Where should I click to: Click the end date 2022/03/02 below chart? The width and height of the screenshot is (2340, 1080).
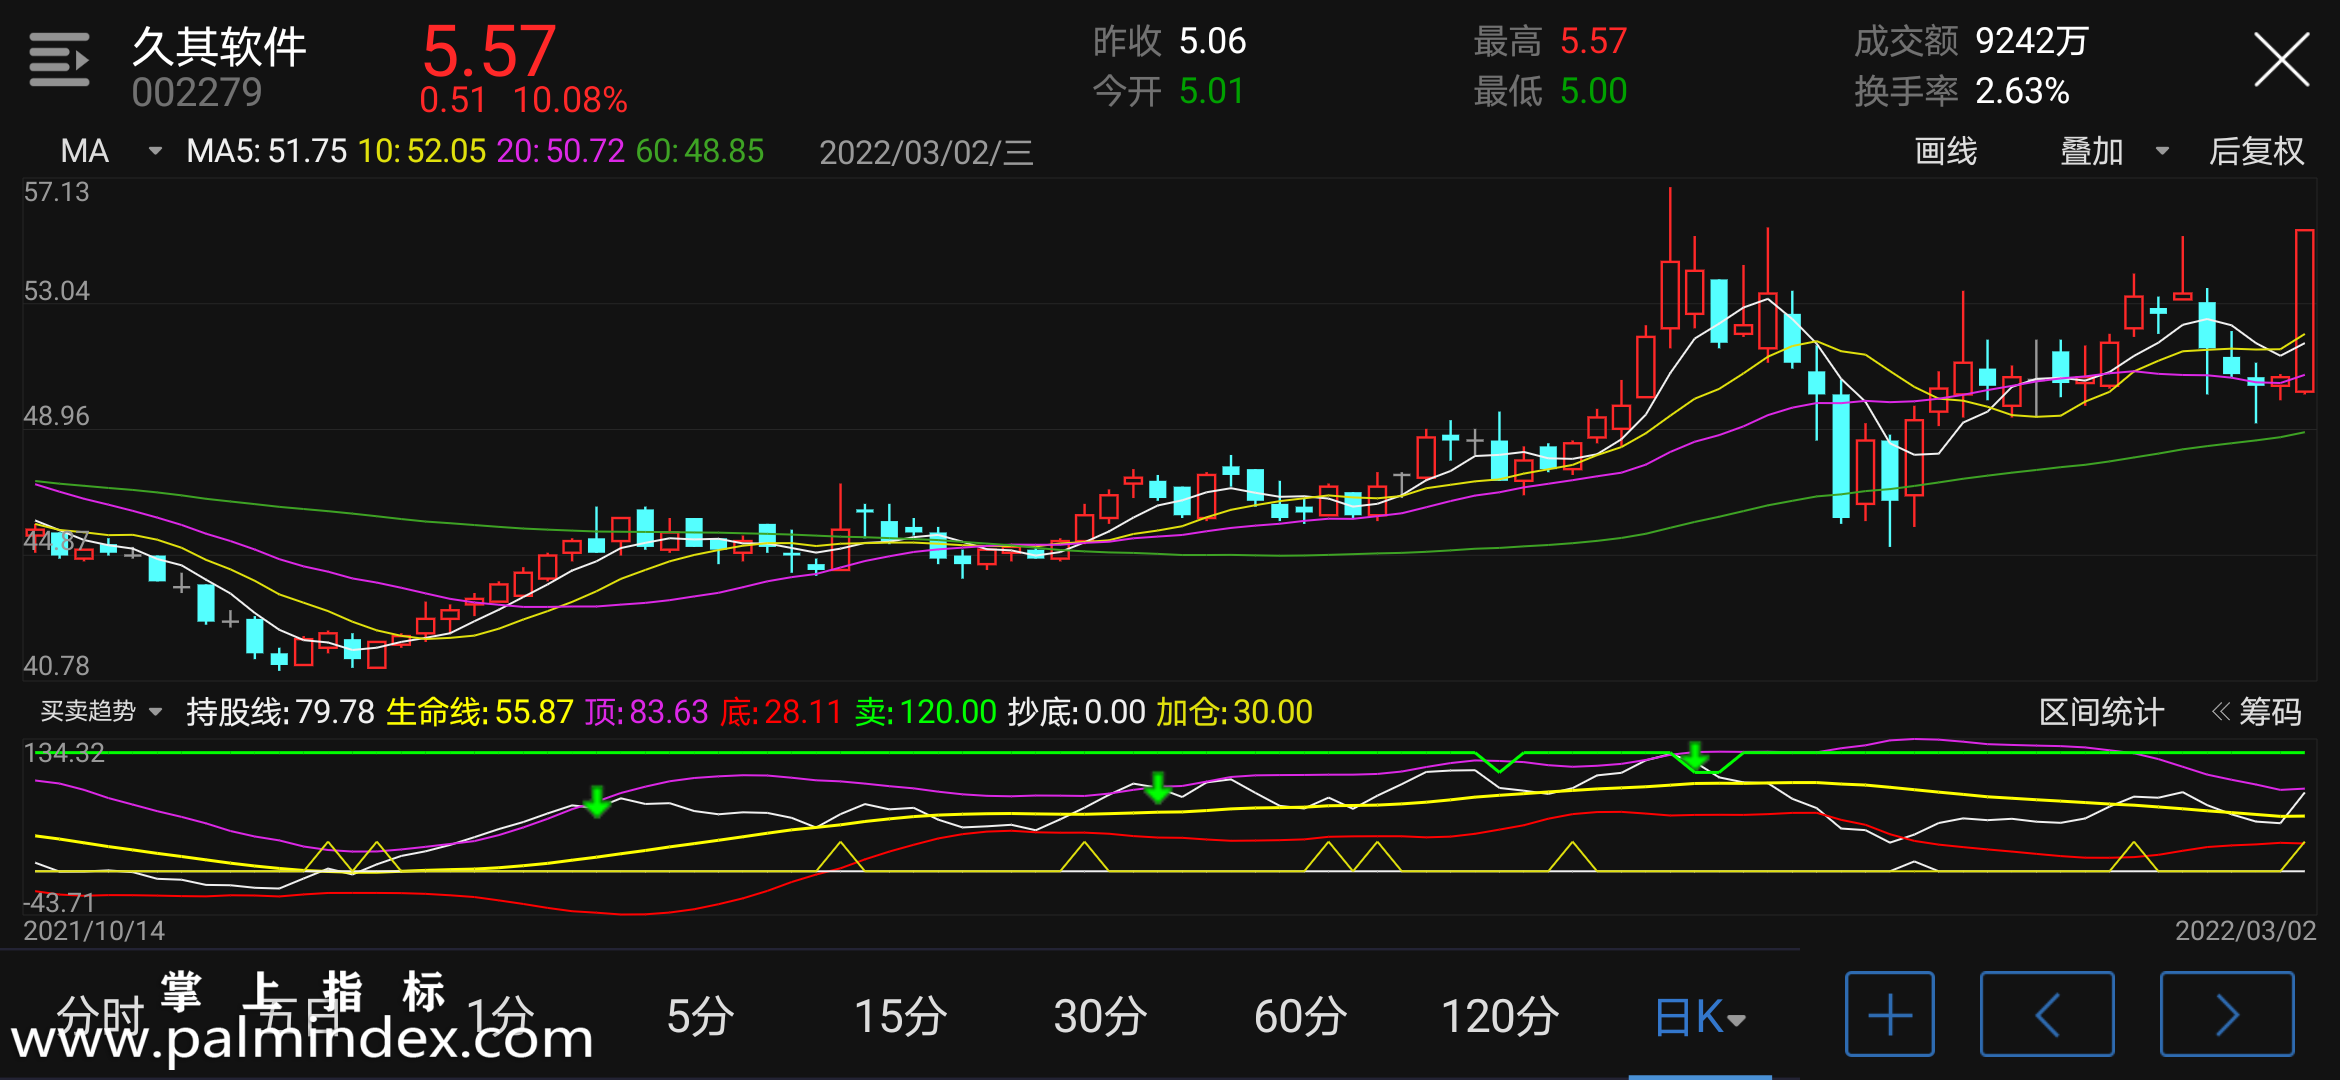(x=2246, y=931)
